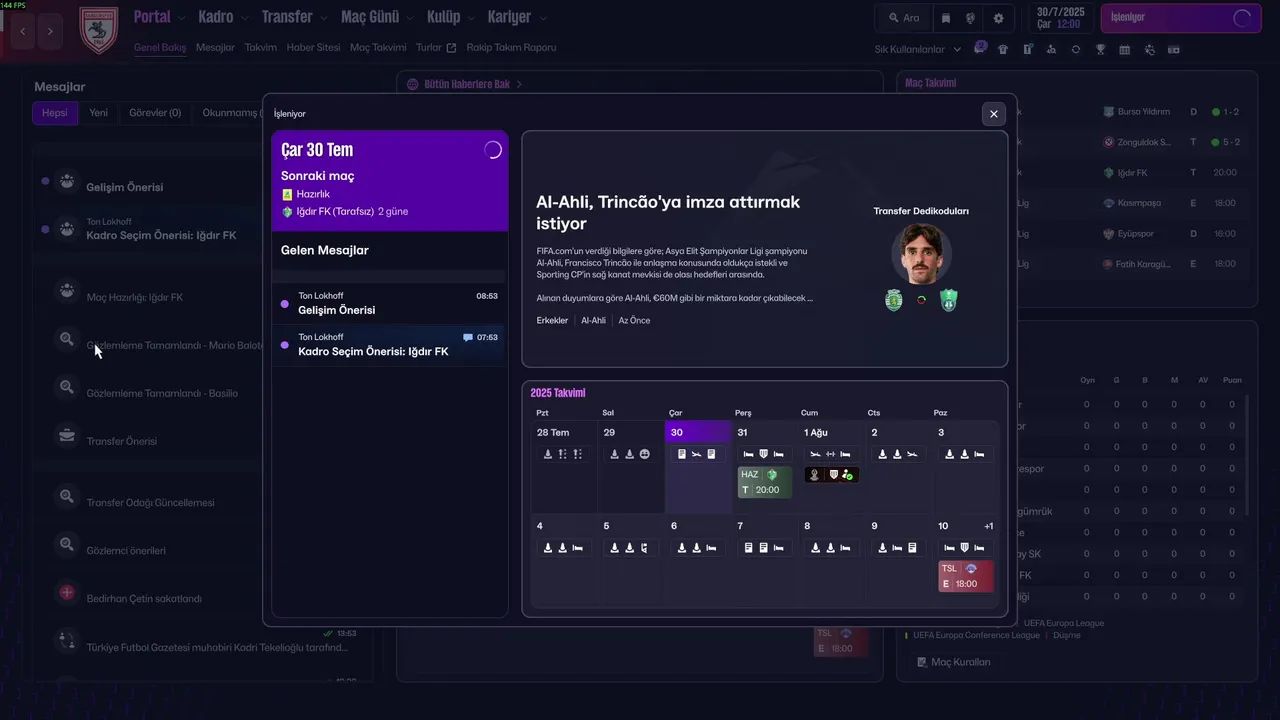1280x720 pixels.
Task: Click 'Transfer Odağı Güncellemesi' message
Action: 150,503
